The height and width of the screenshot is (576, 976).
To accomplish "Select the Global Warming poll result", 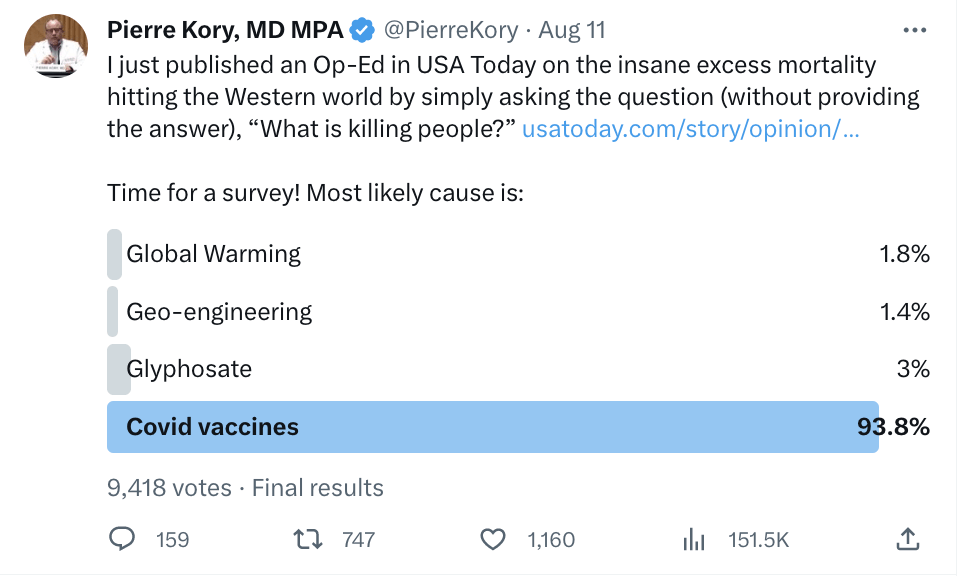I will click(x=214, y=254).
